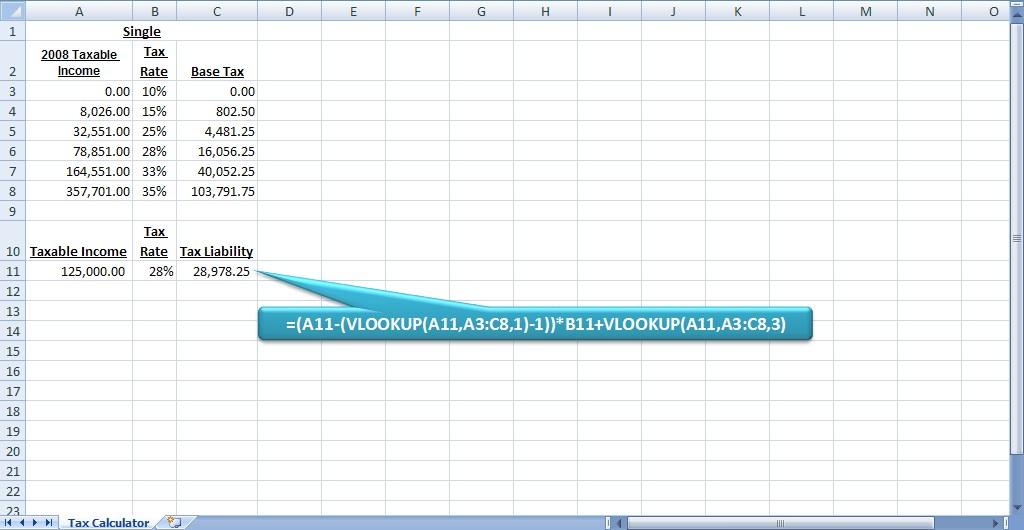Click the vertical scrollbar thumb
1024x530 pixels.
[x=1017, y=238]
